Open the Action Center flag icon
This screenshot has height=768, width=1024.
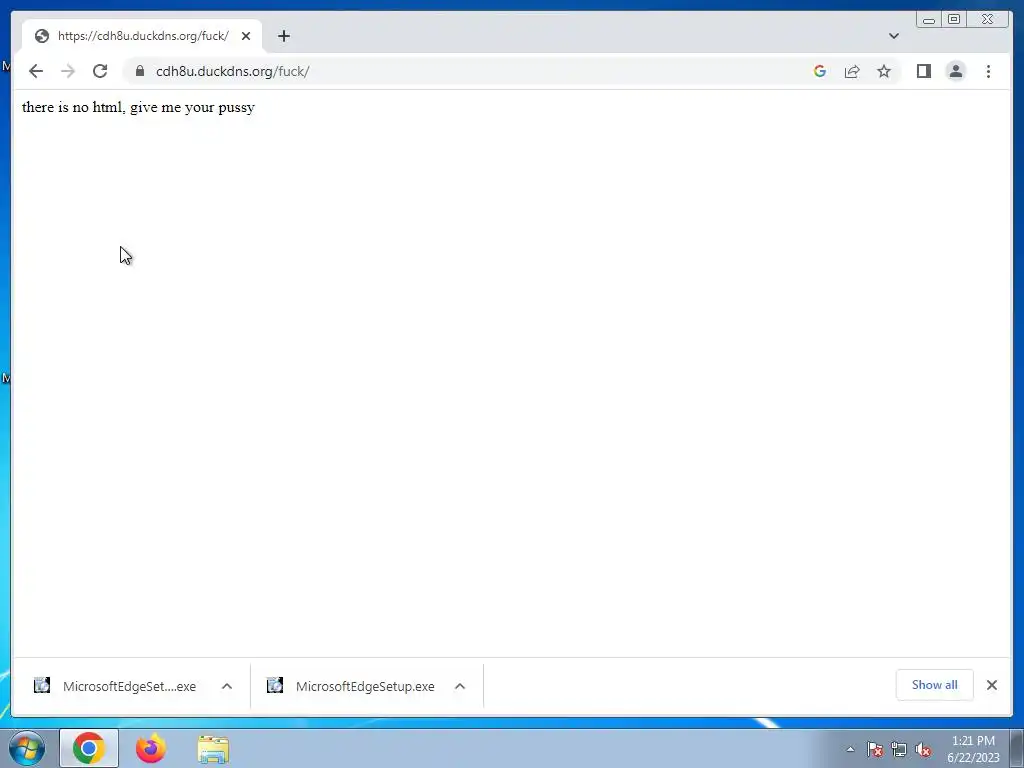coord(874,749)
